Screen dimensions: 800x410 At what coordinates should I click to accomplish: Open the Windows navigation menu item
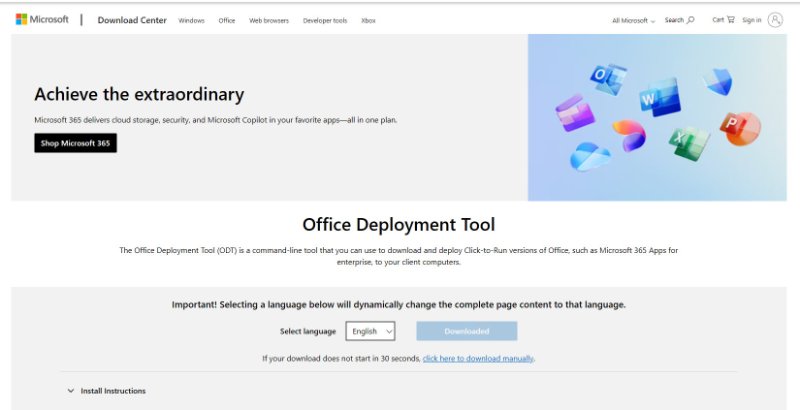point(191,20)
